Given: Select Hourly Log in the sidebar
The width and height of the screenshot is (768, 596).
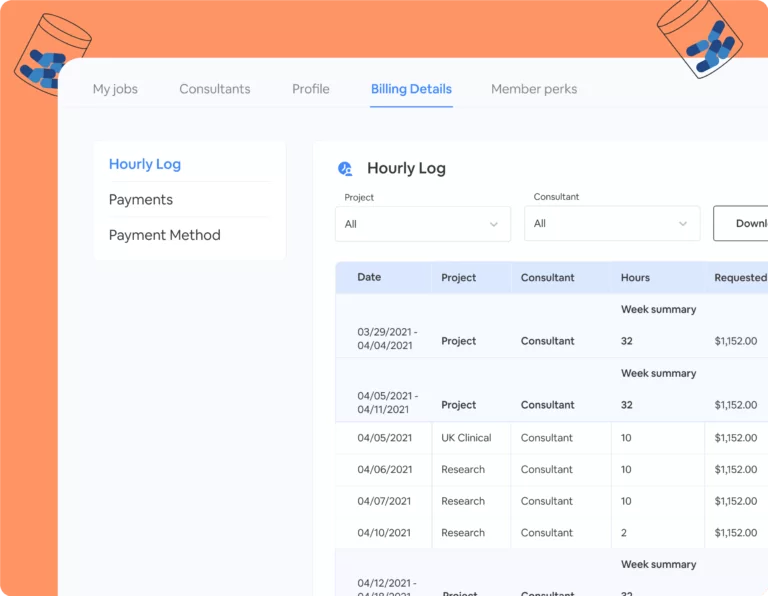Looking at the screenshot, I should pos(145,164).
